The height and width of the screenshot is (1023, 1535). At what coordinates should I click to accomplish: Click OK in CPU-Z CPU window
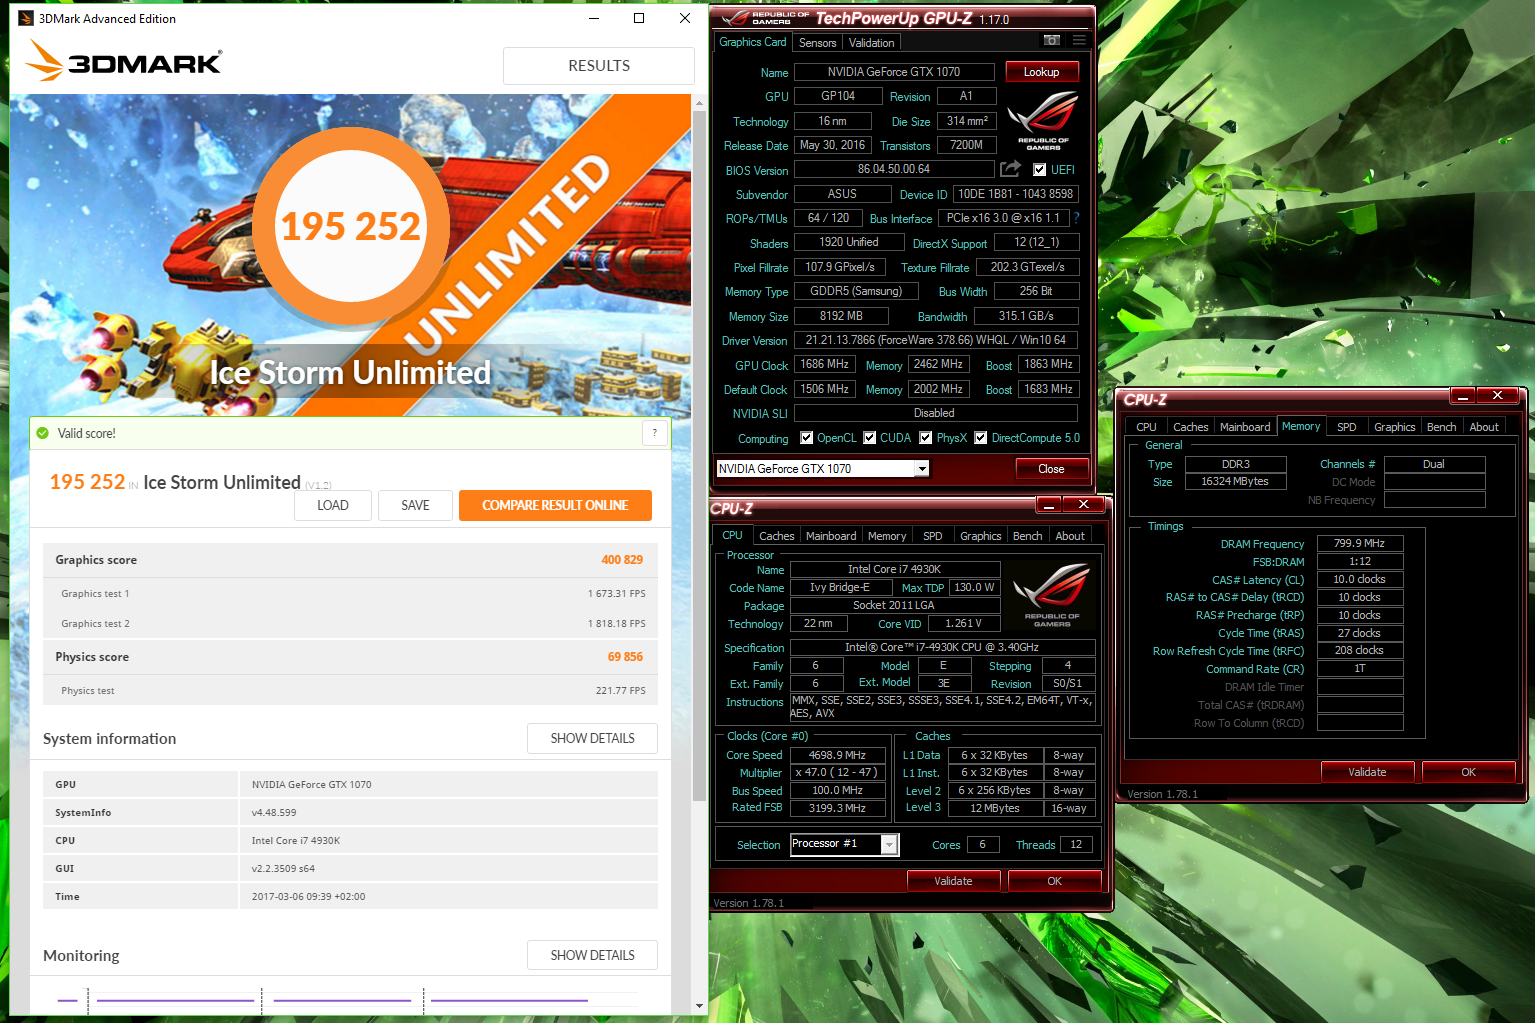(1054, 881)
